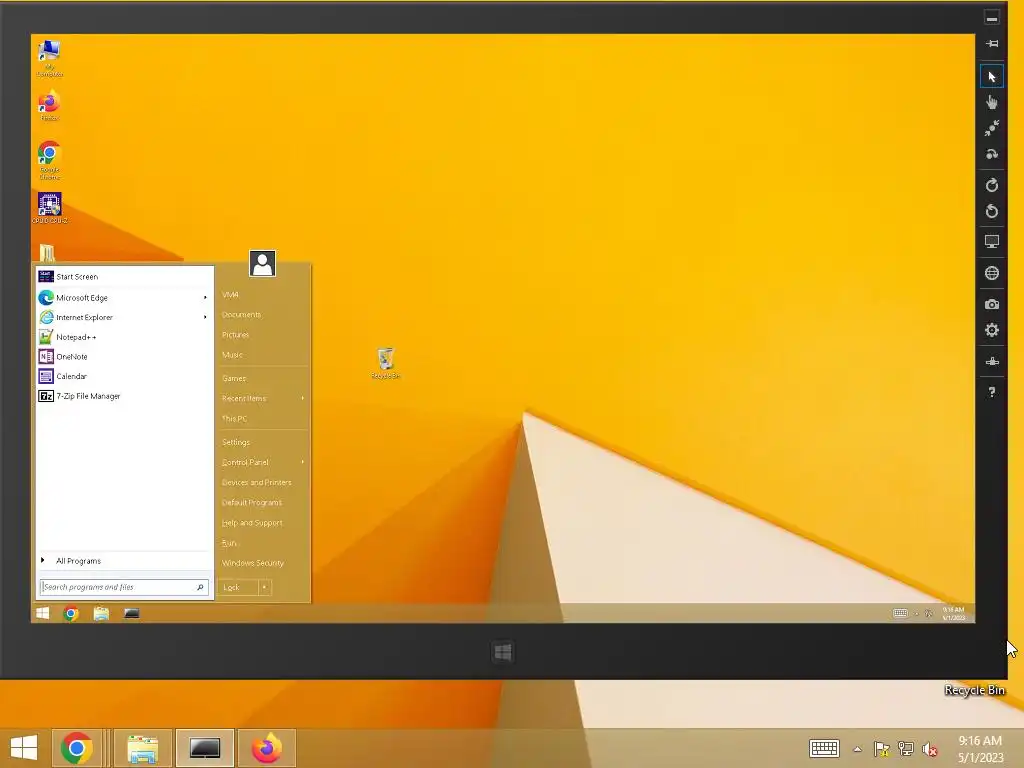The image size is (1024, 768).
Task: Open network properties icon in simulator toolbar
Action: (991, 361)
